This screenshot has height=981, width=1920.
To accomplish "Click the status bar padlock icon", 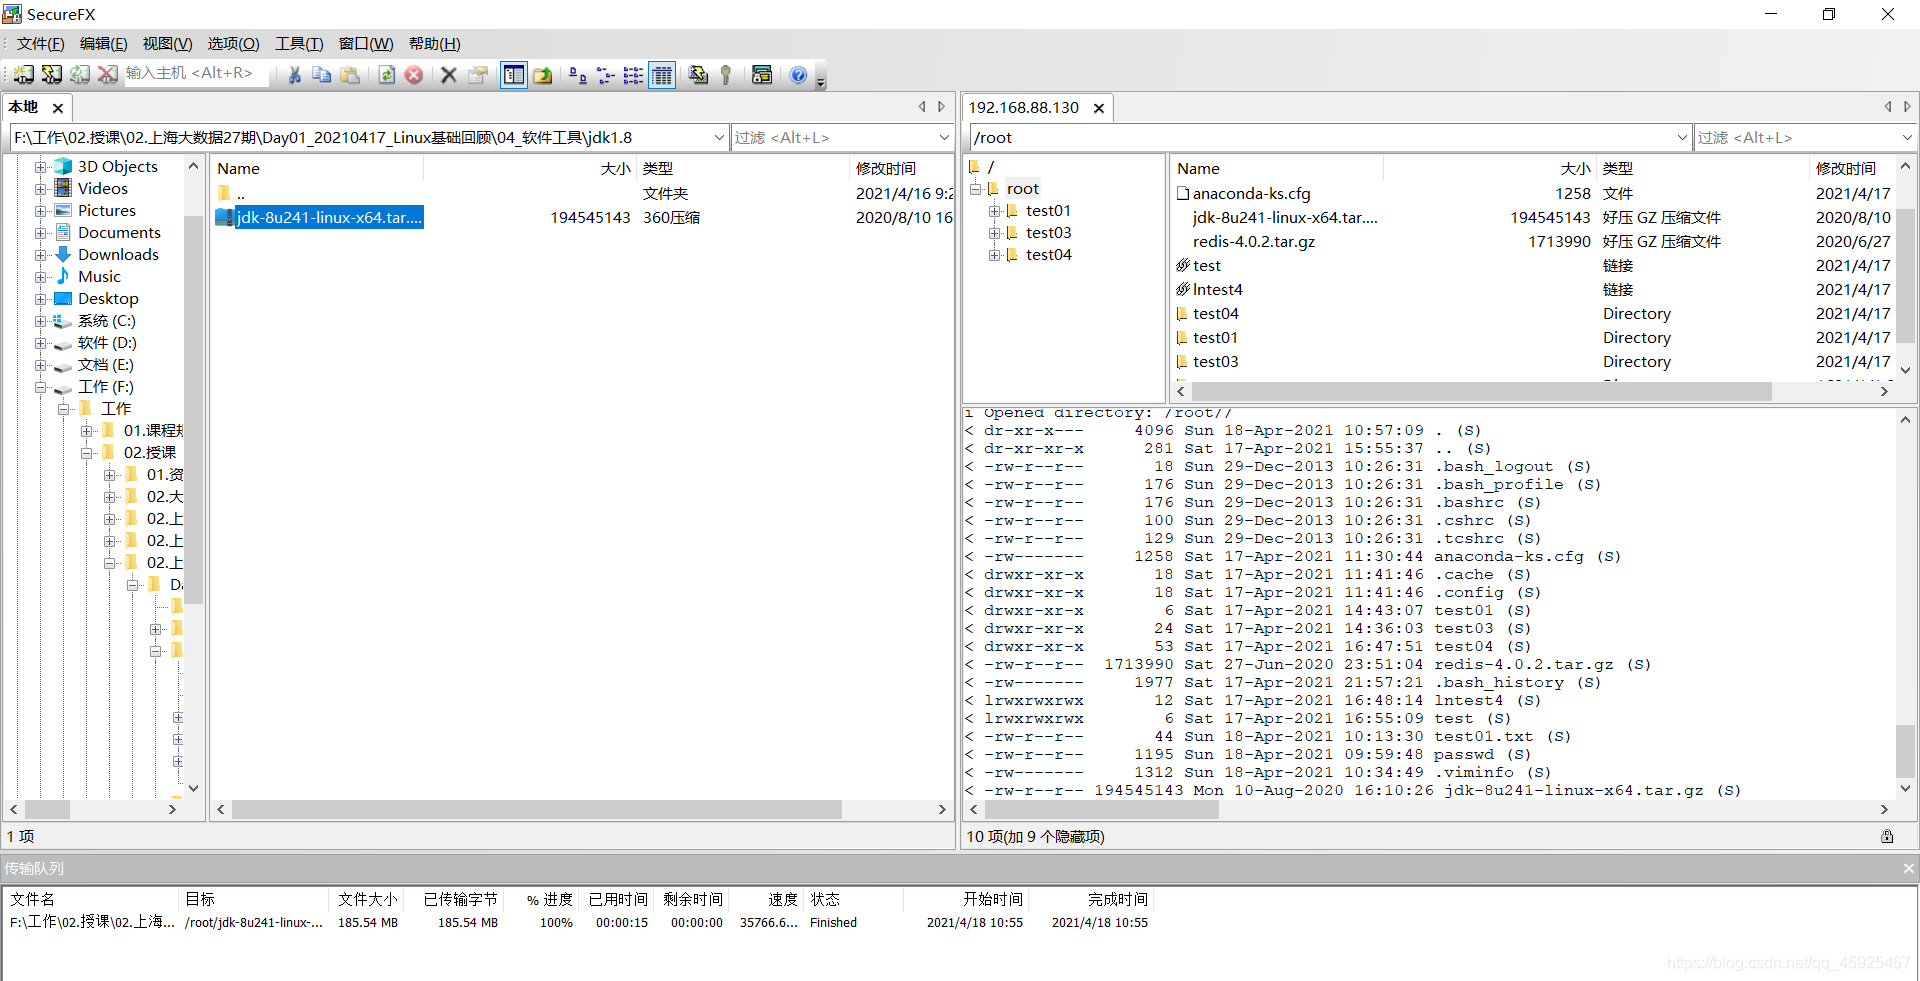I will (1887, 837).
